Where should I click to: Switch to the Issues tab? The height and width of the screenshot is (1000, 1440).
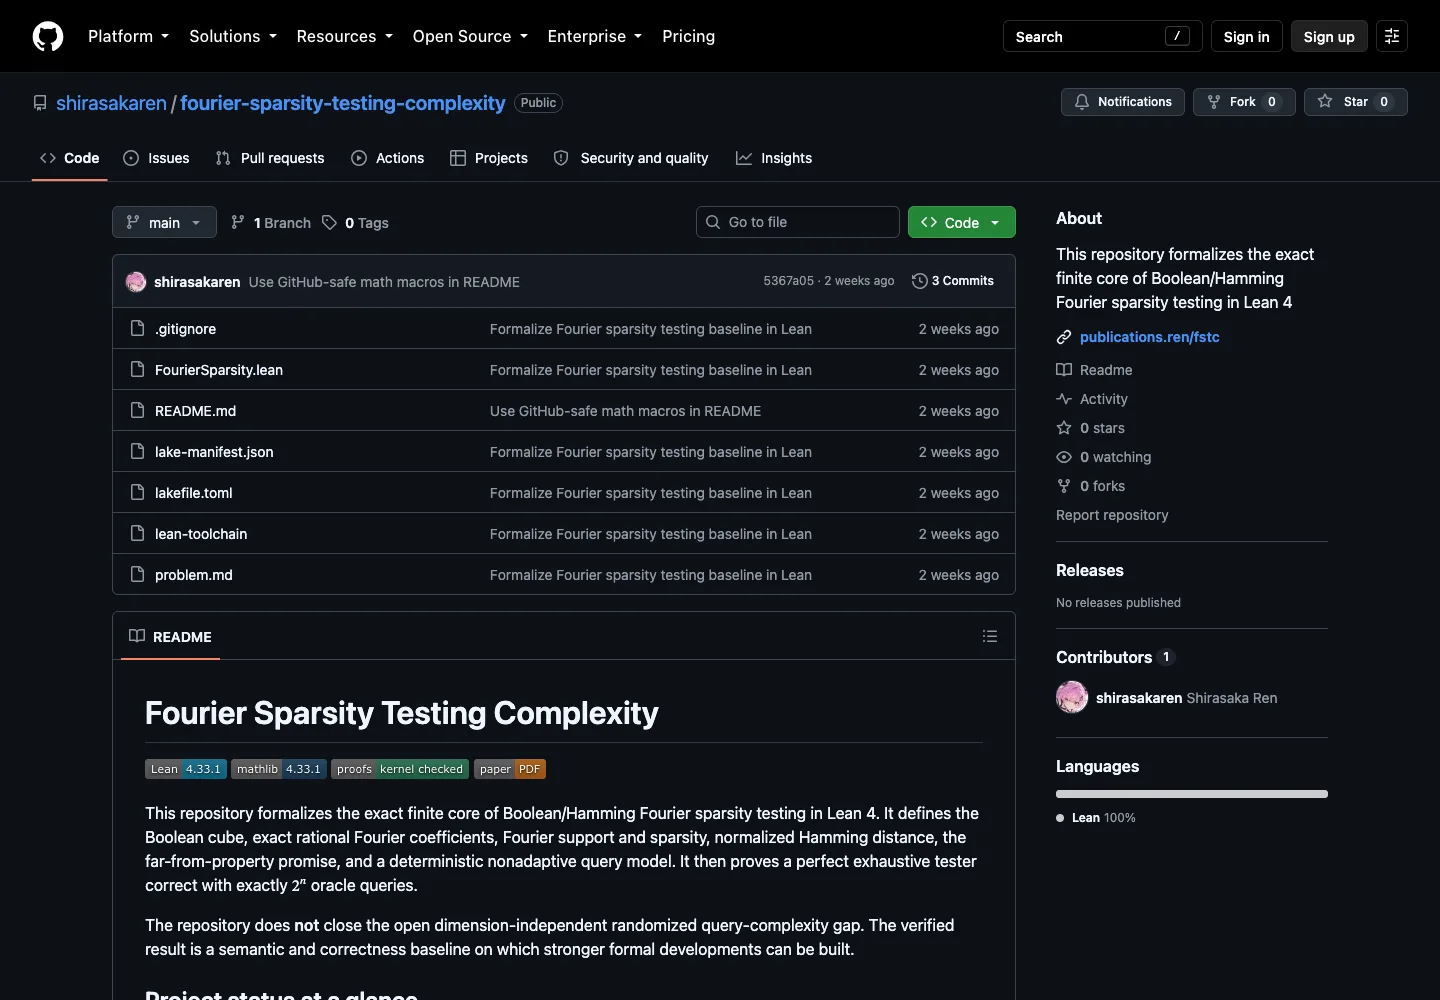click(156, 158)
